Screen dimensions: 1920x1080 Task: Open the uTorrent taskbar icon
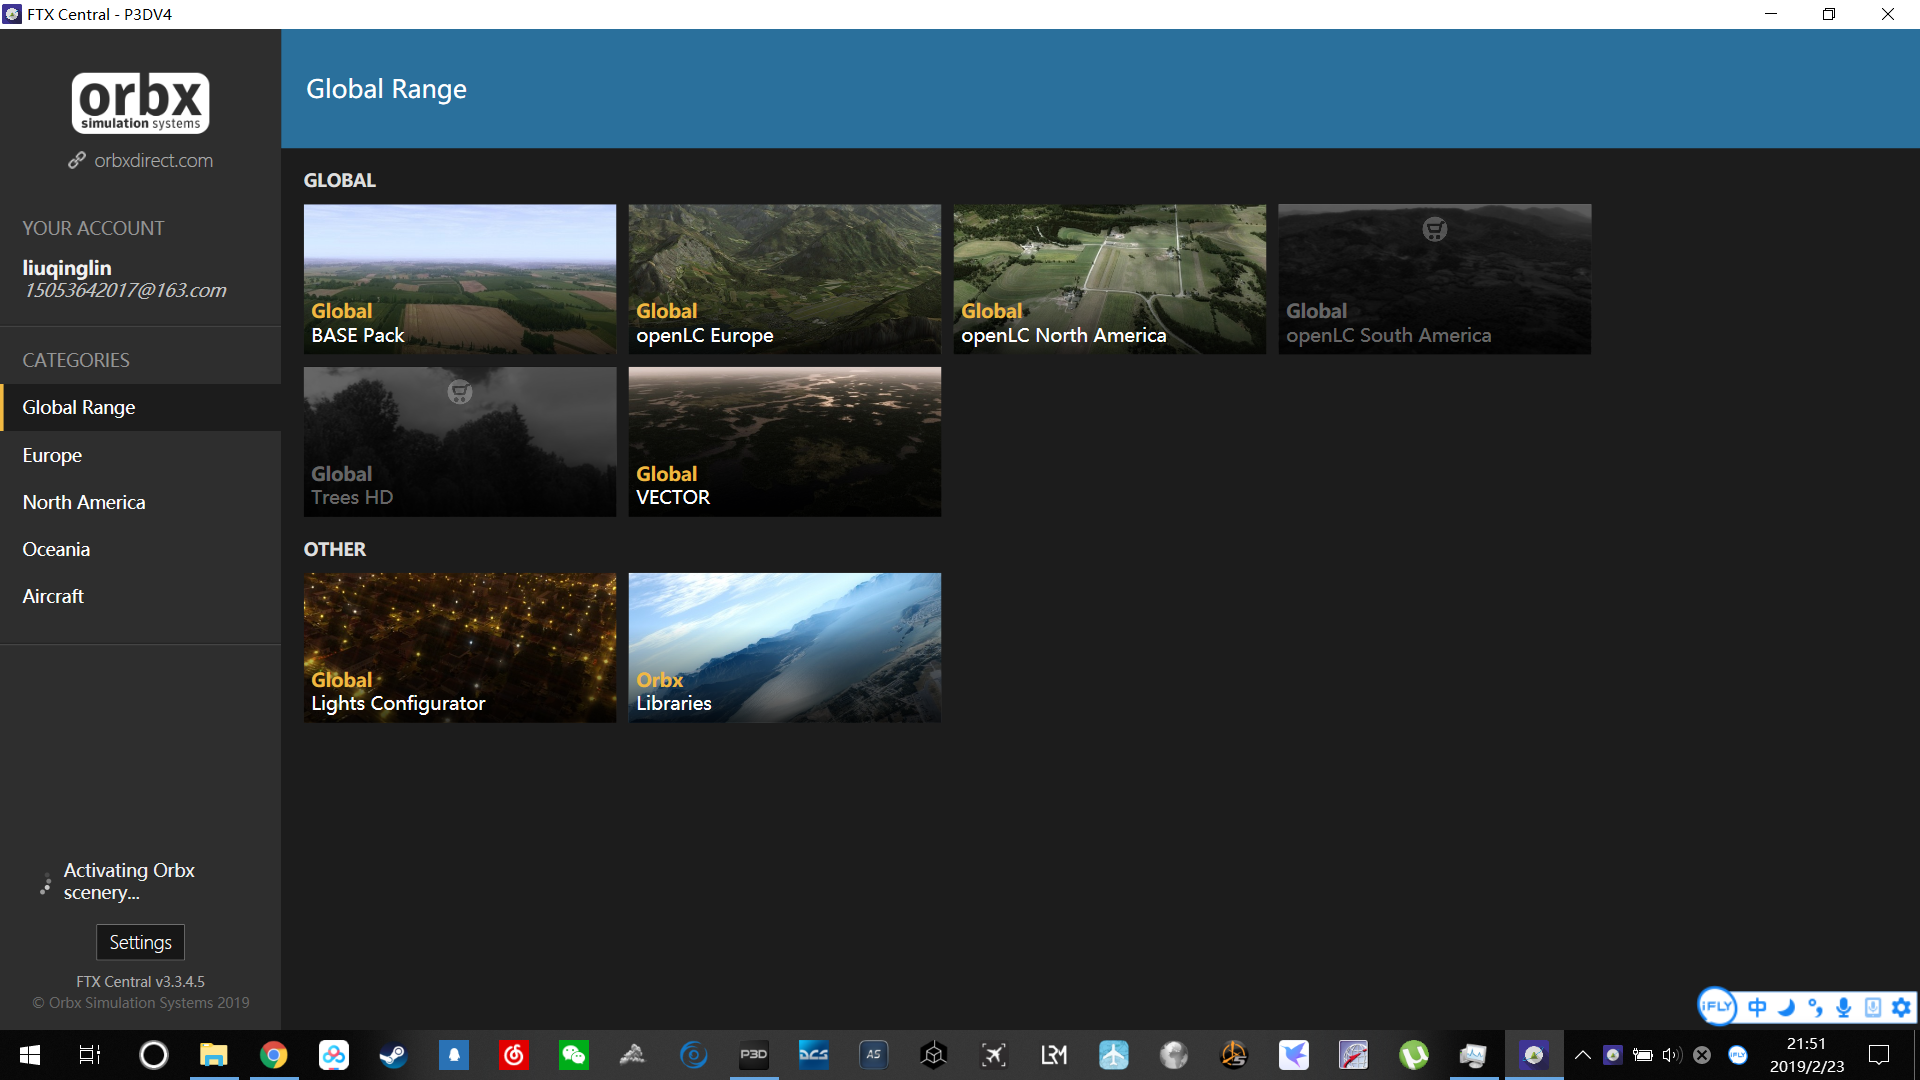point(1414,1055)
